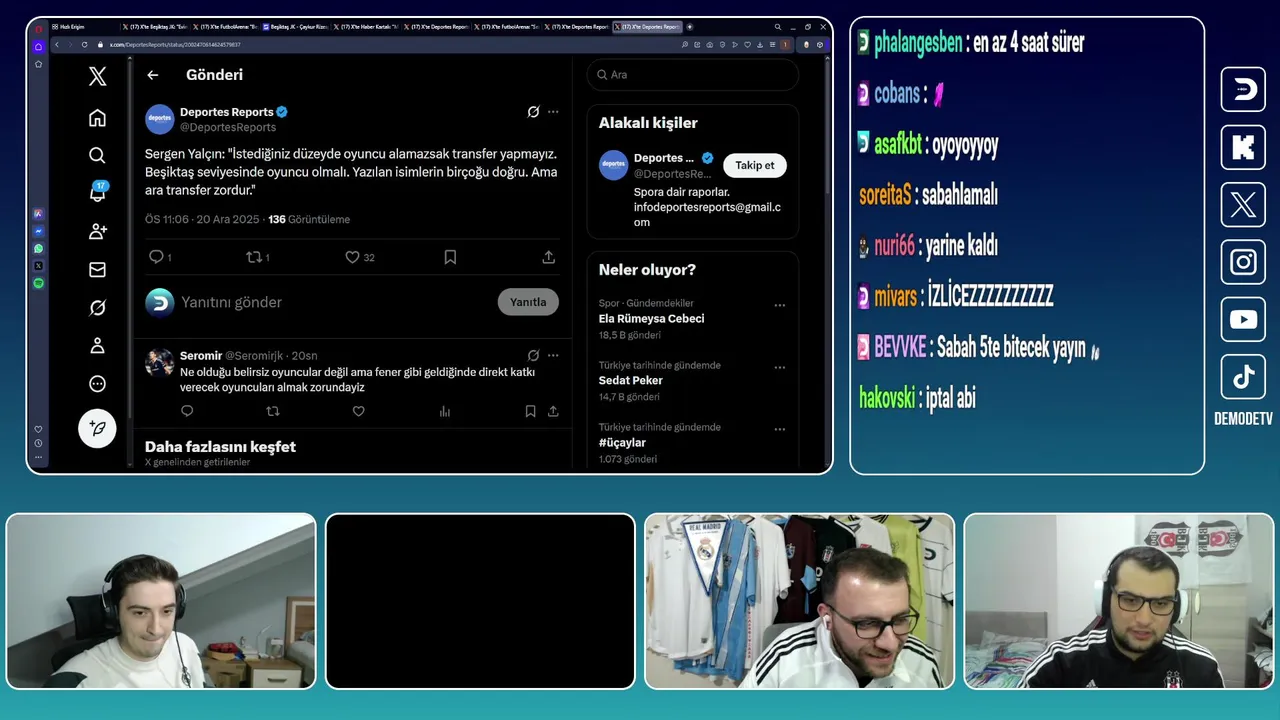The image size is (1280, 720).
Task: Open Sedat Peker trending topic
Action: point(631,381)
